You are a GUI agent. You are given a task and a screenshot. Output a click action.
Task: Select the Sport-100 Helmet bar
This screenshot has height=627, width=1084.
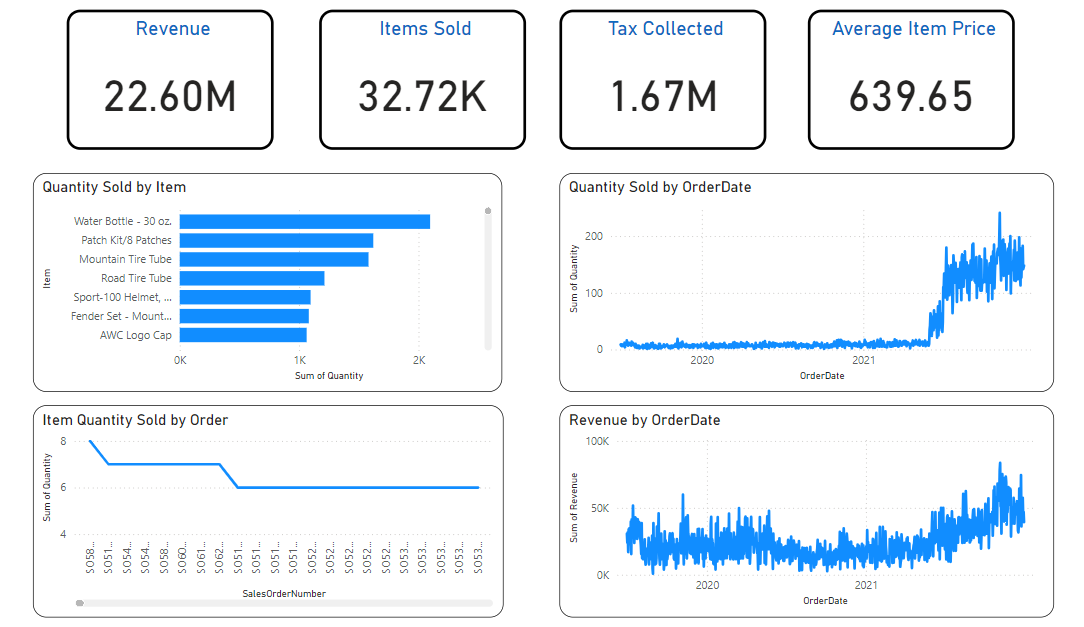click(243, 297)
